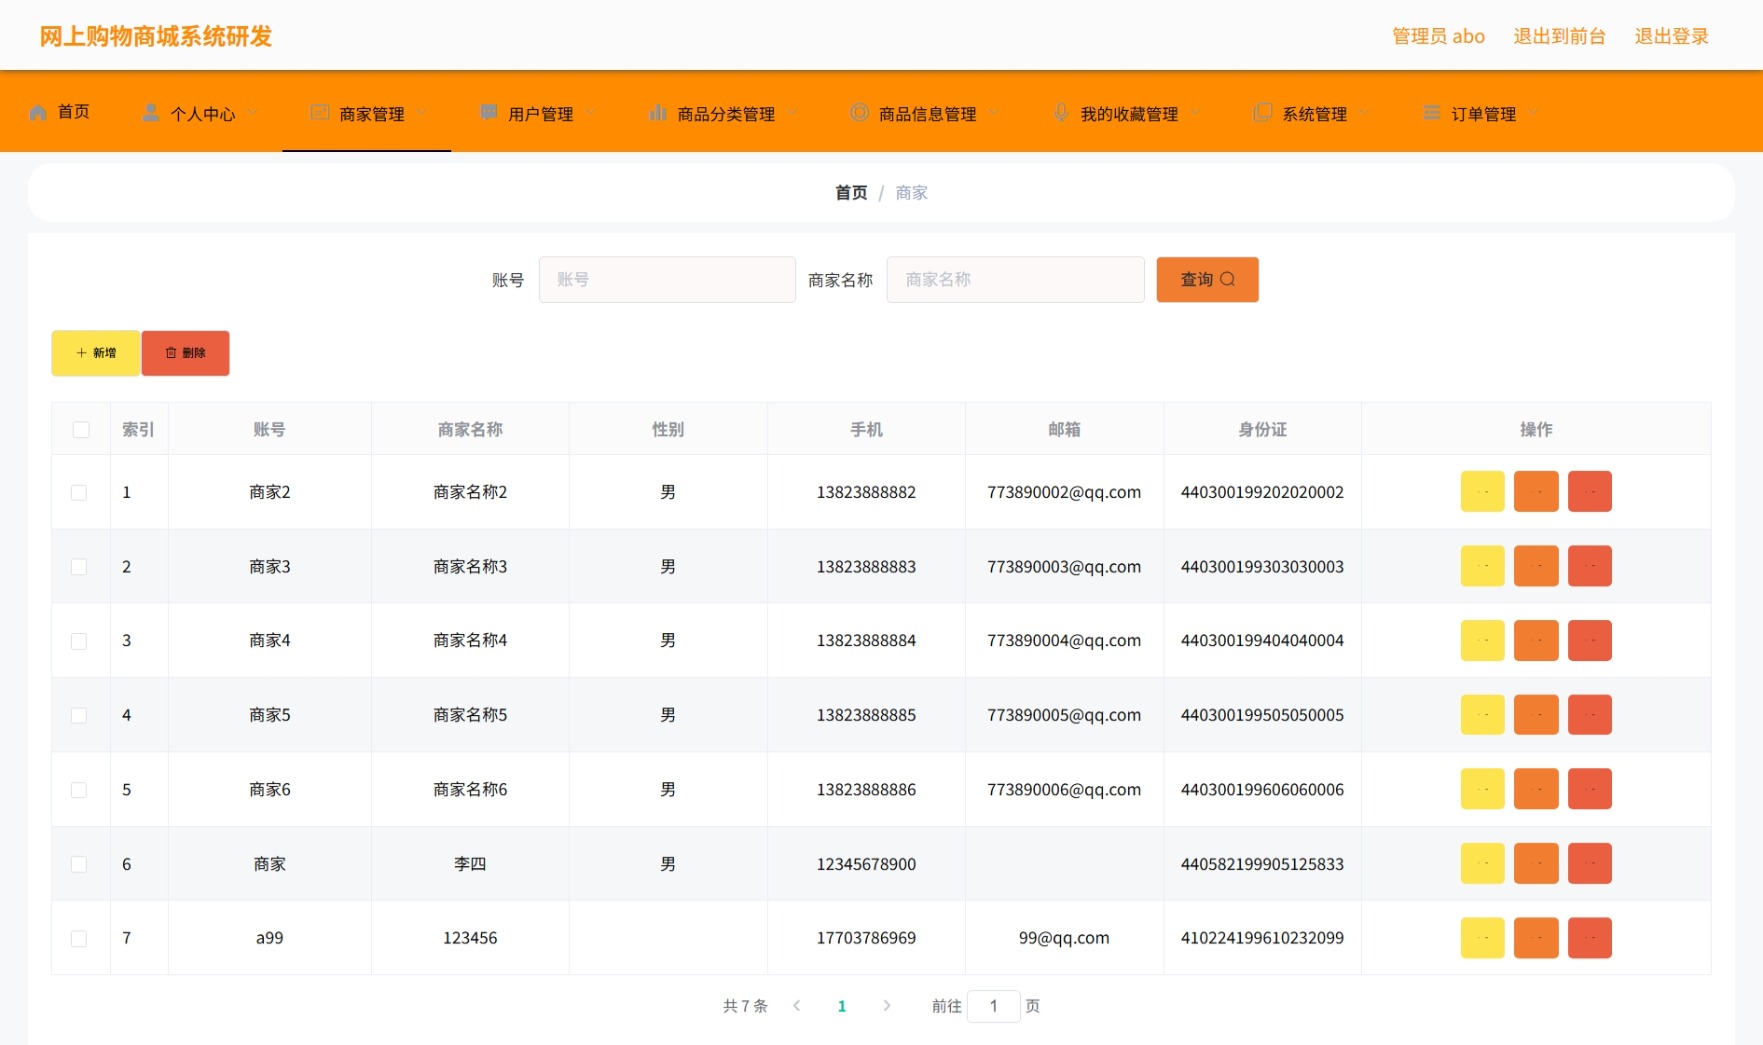This screenshot has height=1045, width=1763.
Task: Select page 1 in pagination
Action: (842, 1006)
